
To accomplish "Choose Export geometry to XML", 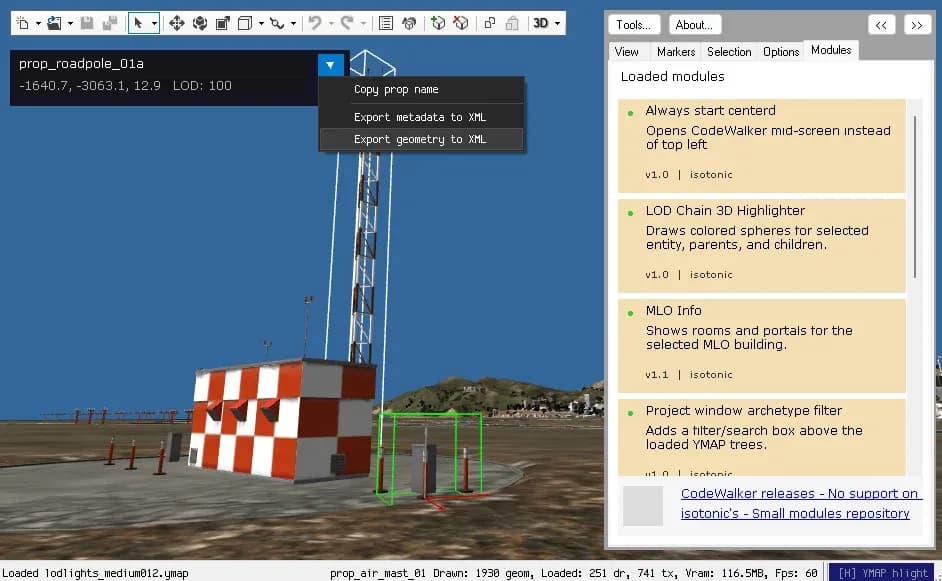I will [x=420, y=139].
